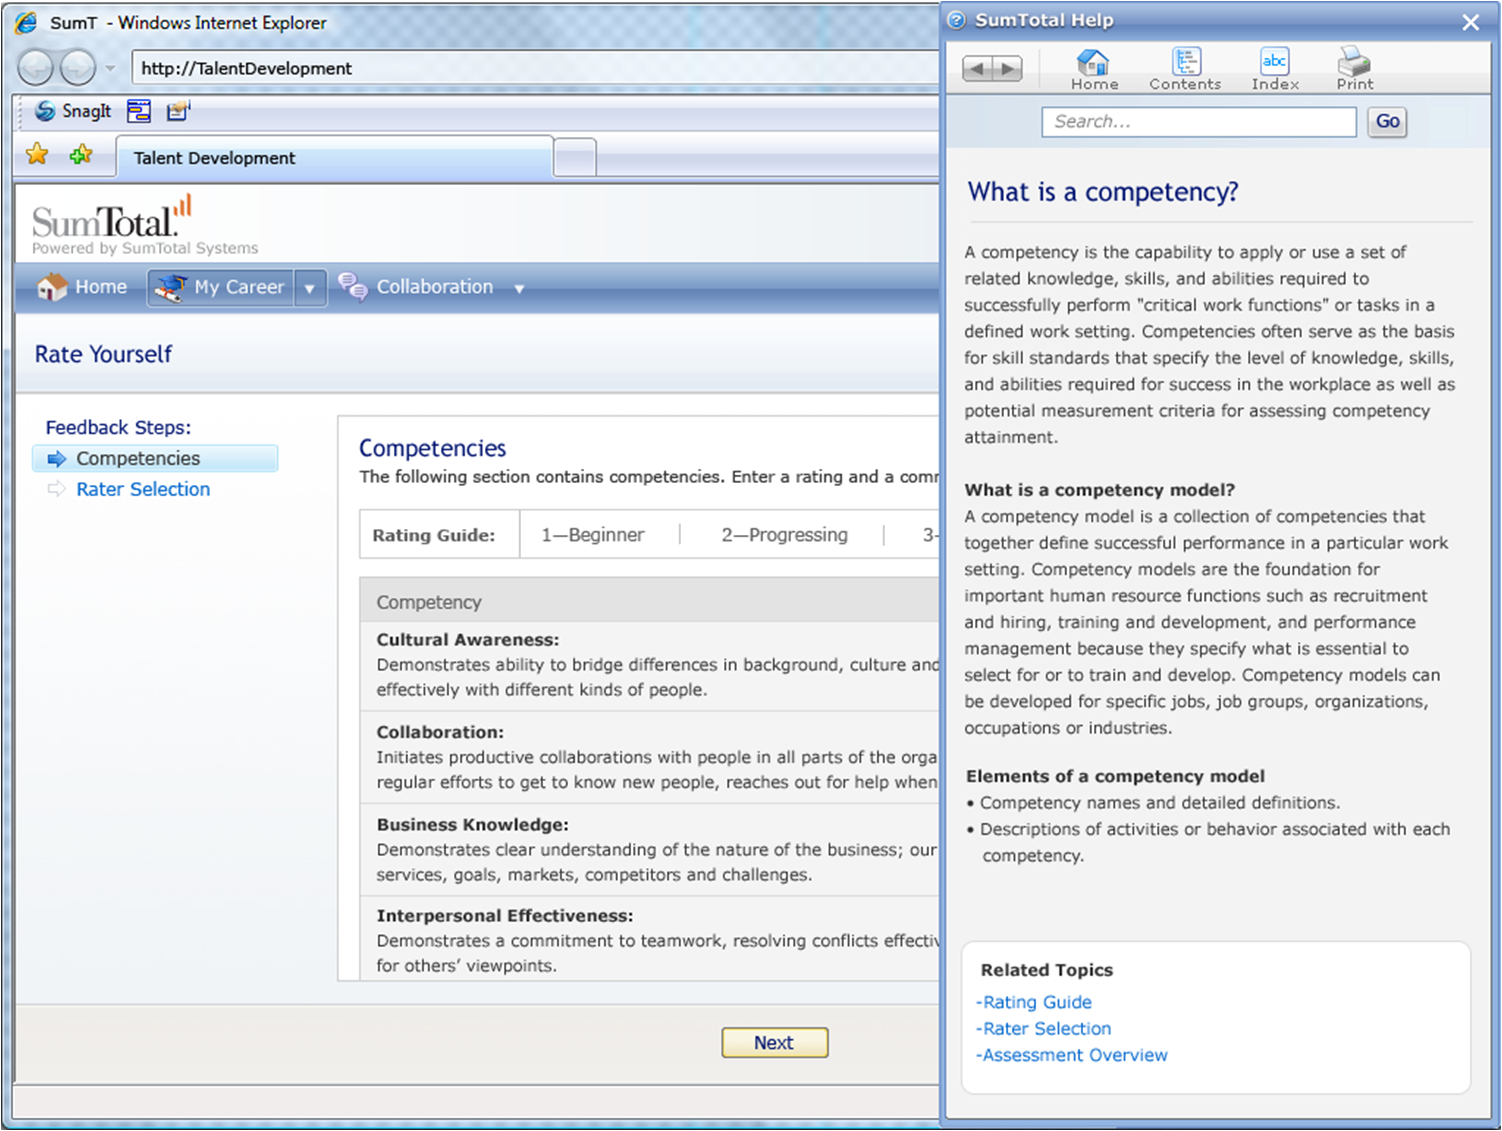Click the Collaboration competency heading in list
The height and width of the screenshot is (1131, 1502).
point(440,732)
